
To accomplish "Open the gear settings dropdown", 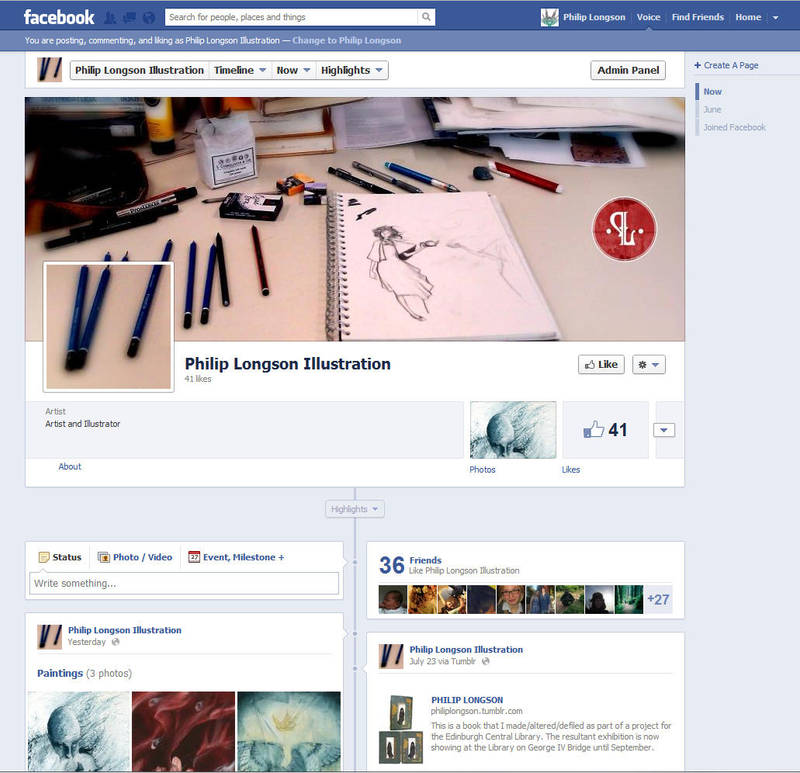I will [648, 364].
